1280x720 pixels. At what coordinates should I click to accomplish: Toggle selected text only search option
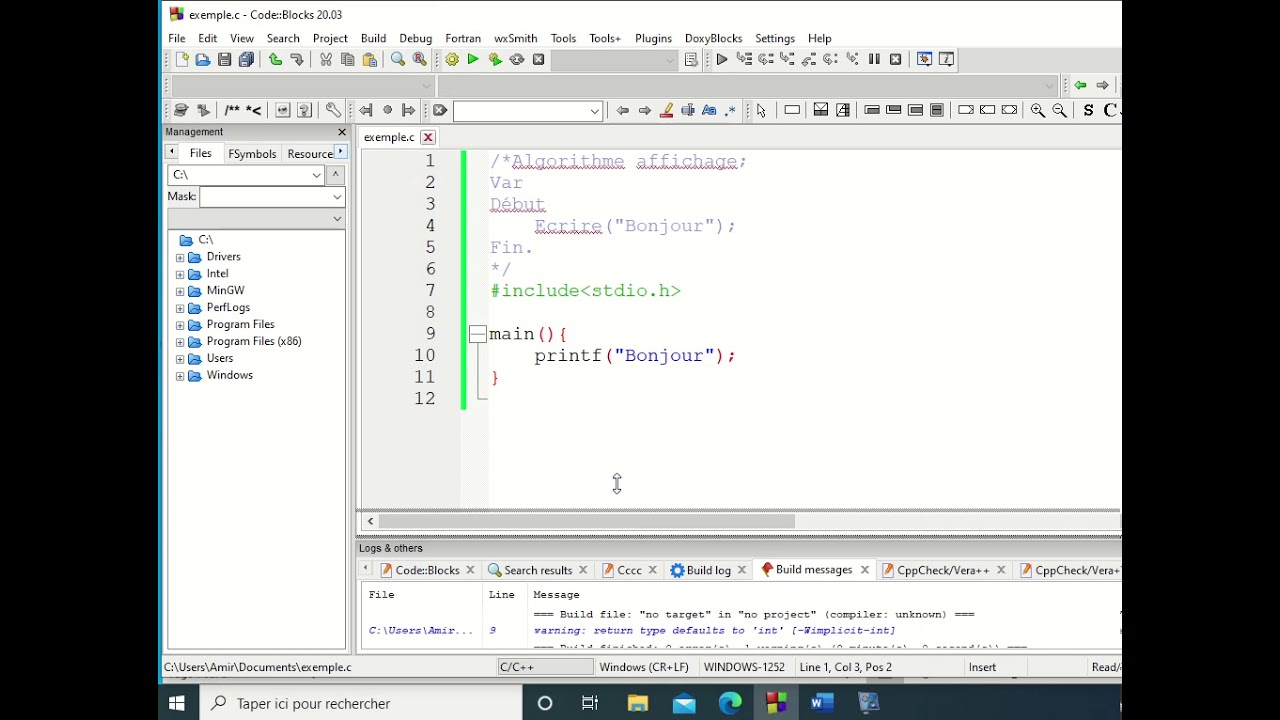688,111
